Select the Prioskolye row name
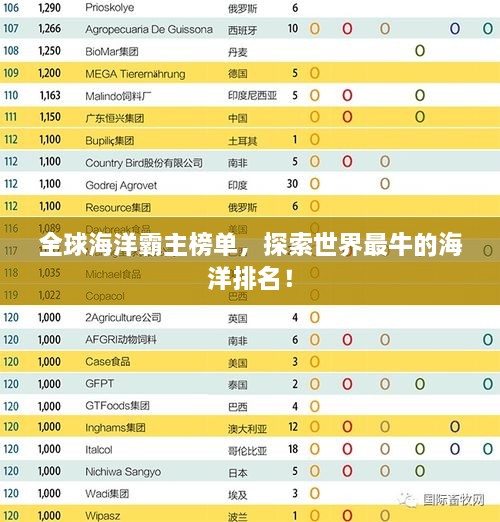This screenshot has width=500, height=522. point(110,7)
